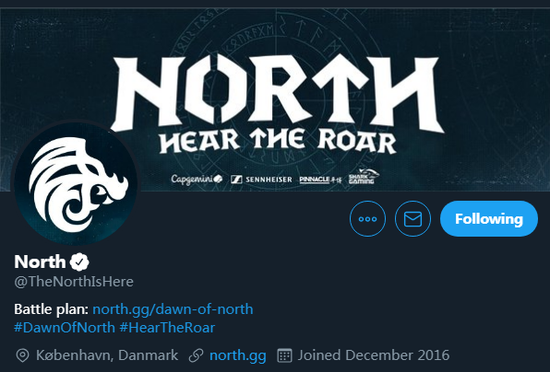This screenshot has width=550, height=372.
Task: Select the #HearTheRoar hashtag
Action: point(167,327)
